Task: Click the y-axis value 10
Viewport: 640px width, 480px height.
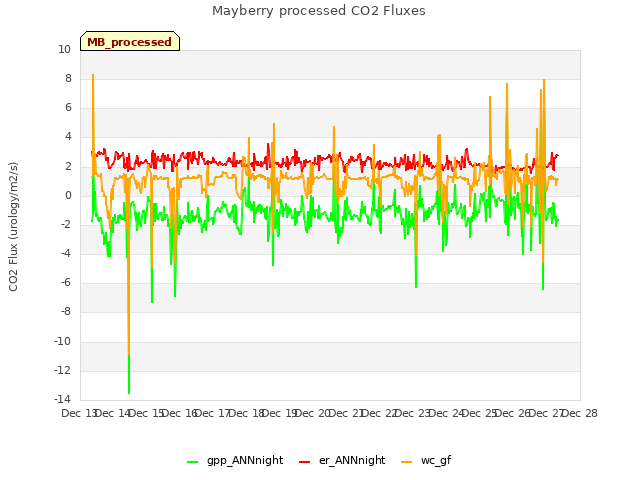Action: click(x=64, y=49)
